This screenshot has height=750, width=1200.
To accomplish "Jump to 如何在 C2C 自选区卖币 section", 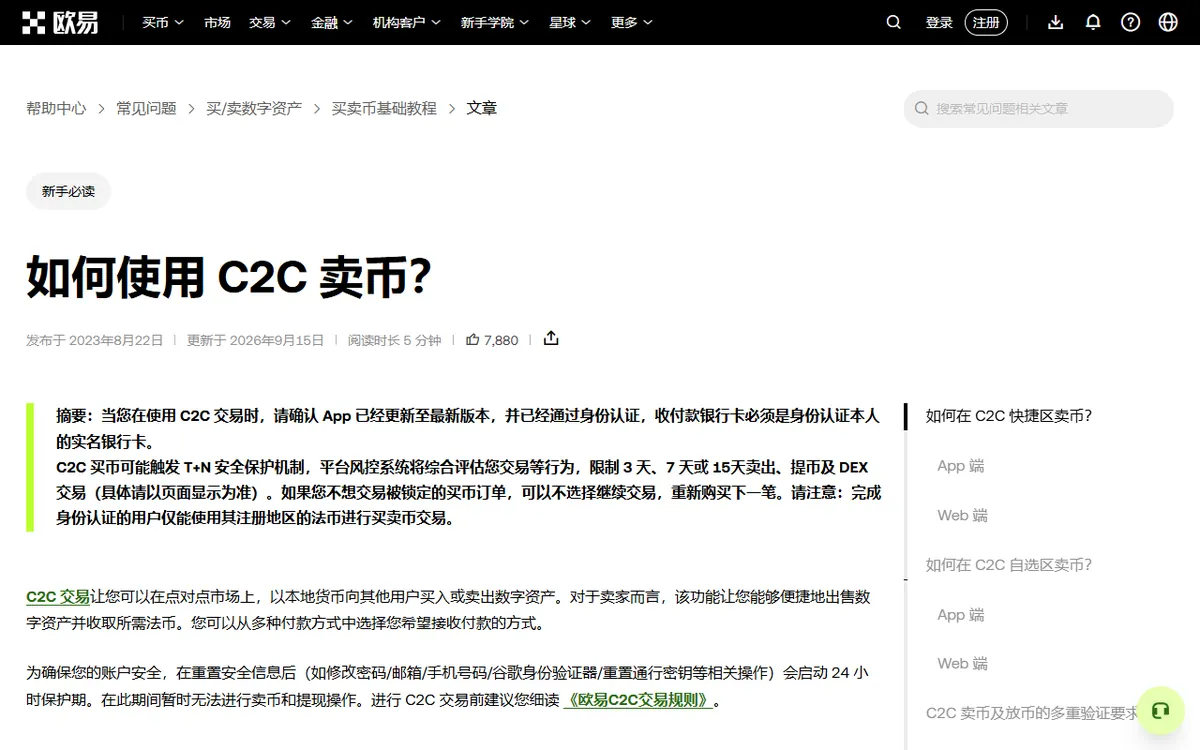I will pos(1009,565).
